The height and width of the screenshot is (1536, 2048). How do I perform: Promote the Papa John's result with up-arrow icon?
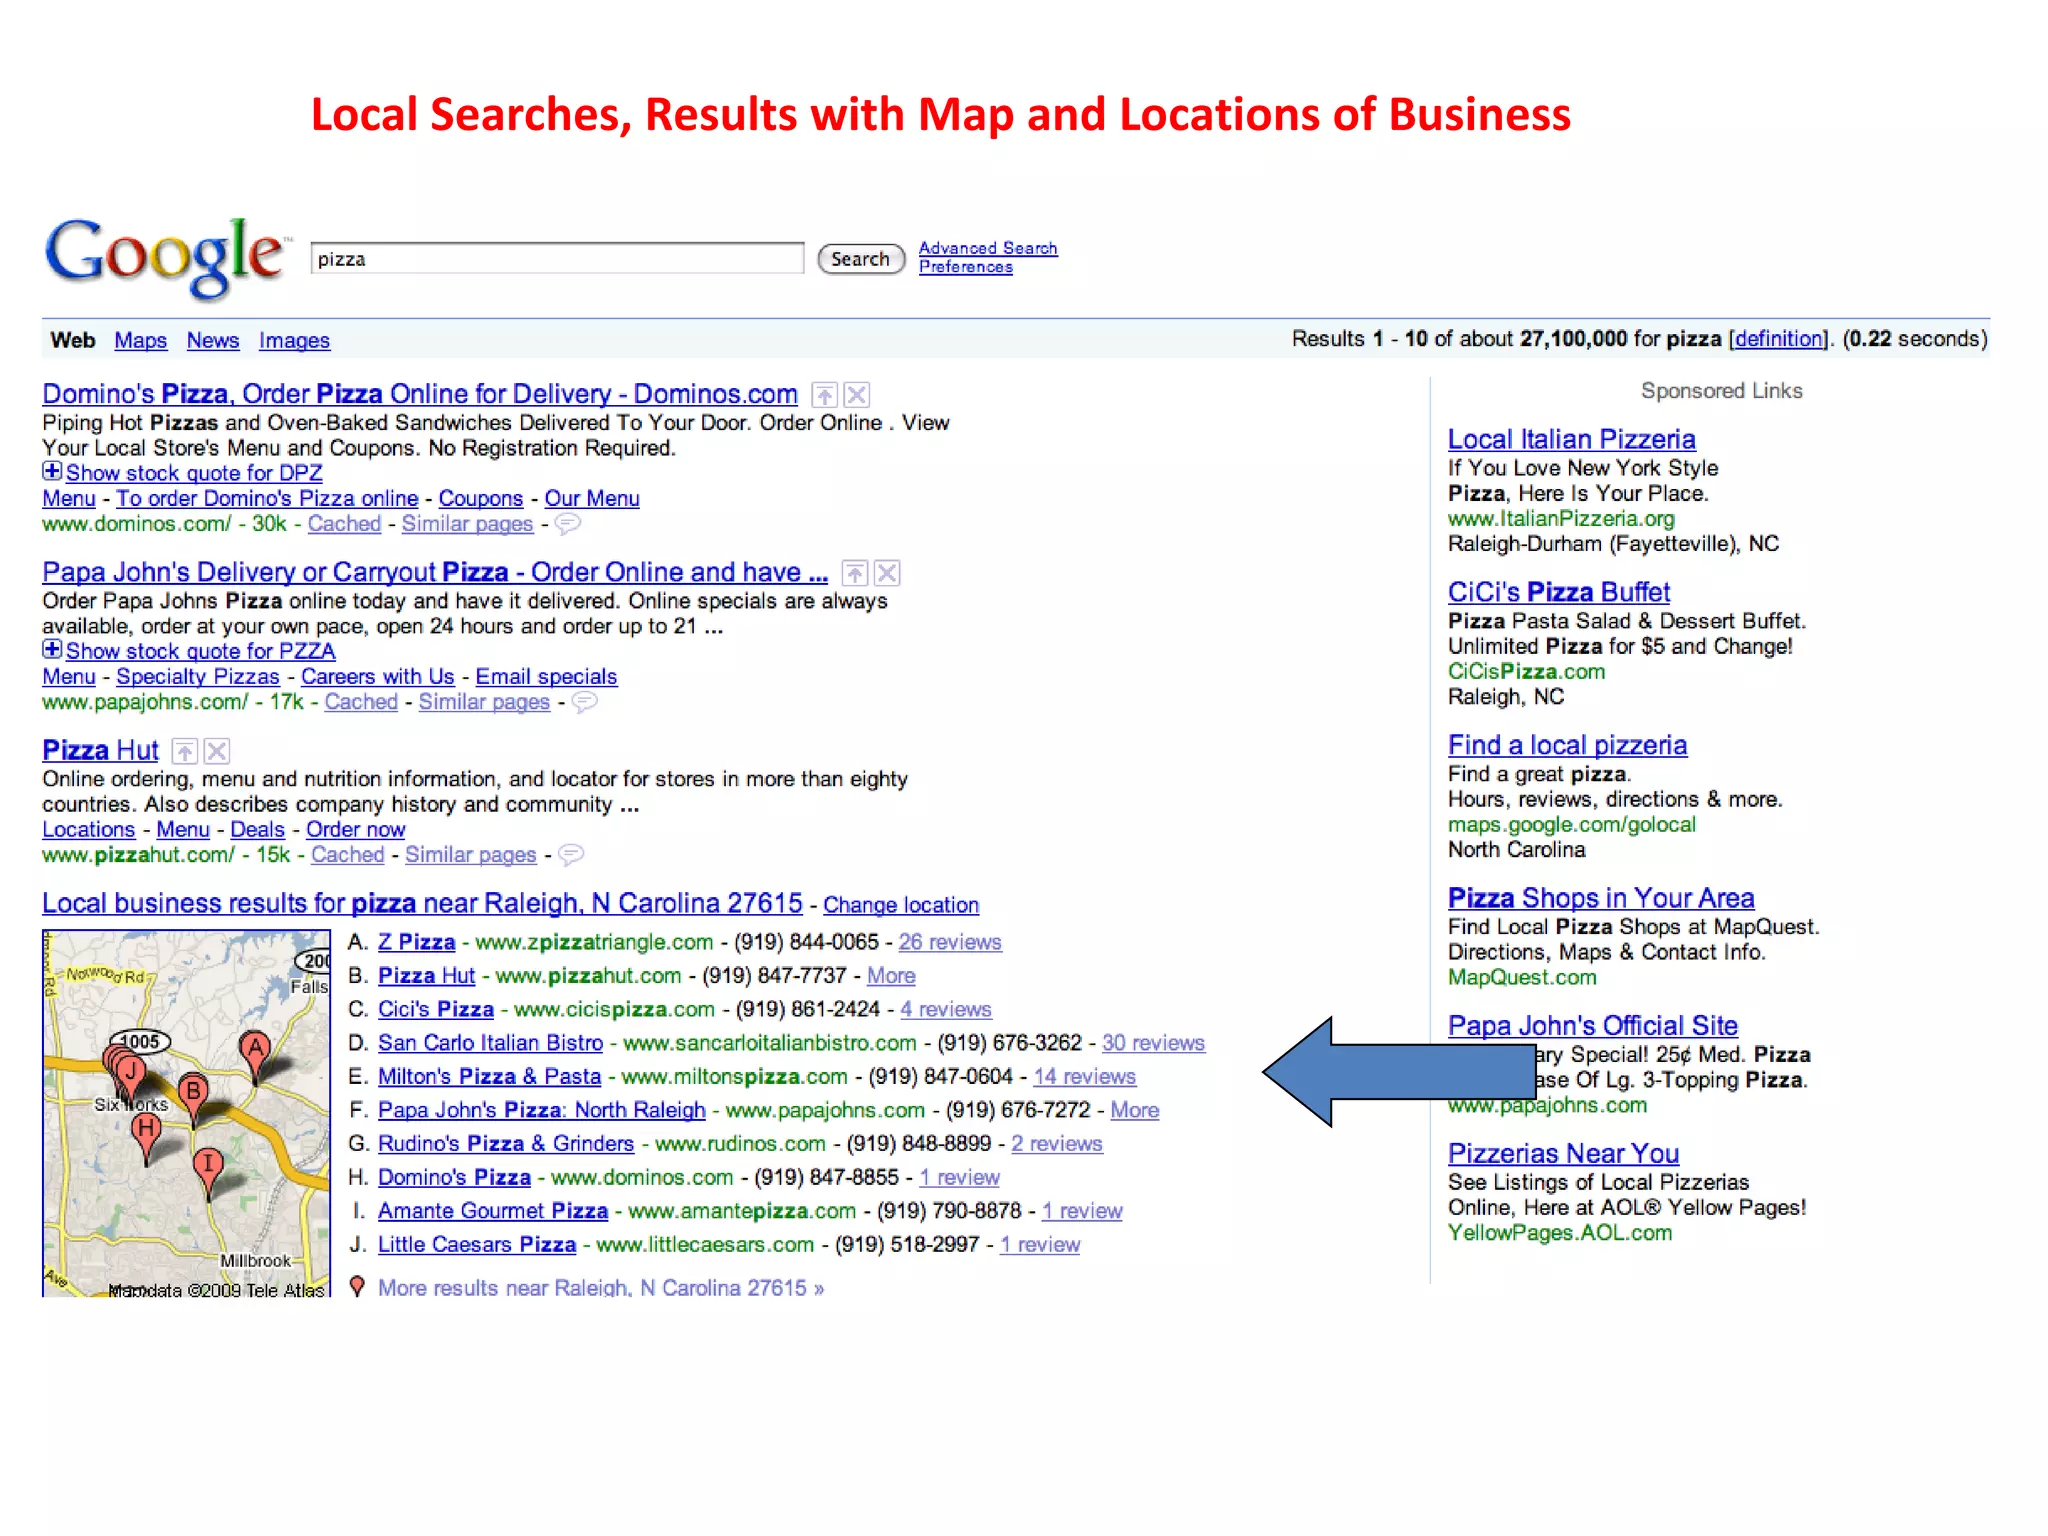point(855,573)
